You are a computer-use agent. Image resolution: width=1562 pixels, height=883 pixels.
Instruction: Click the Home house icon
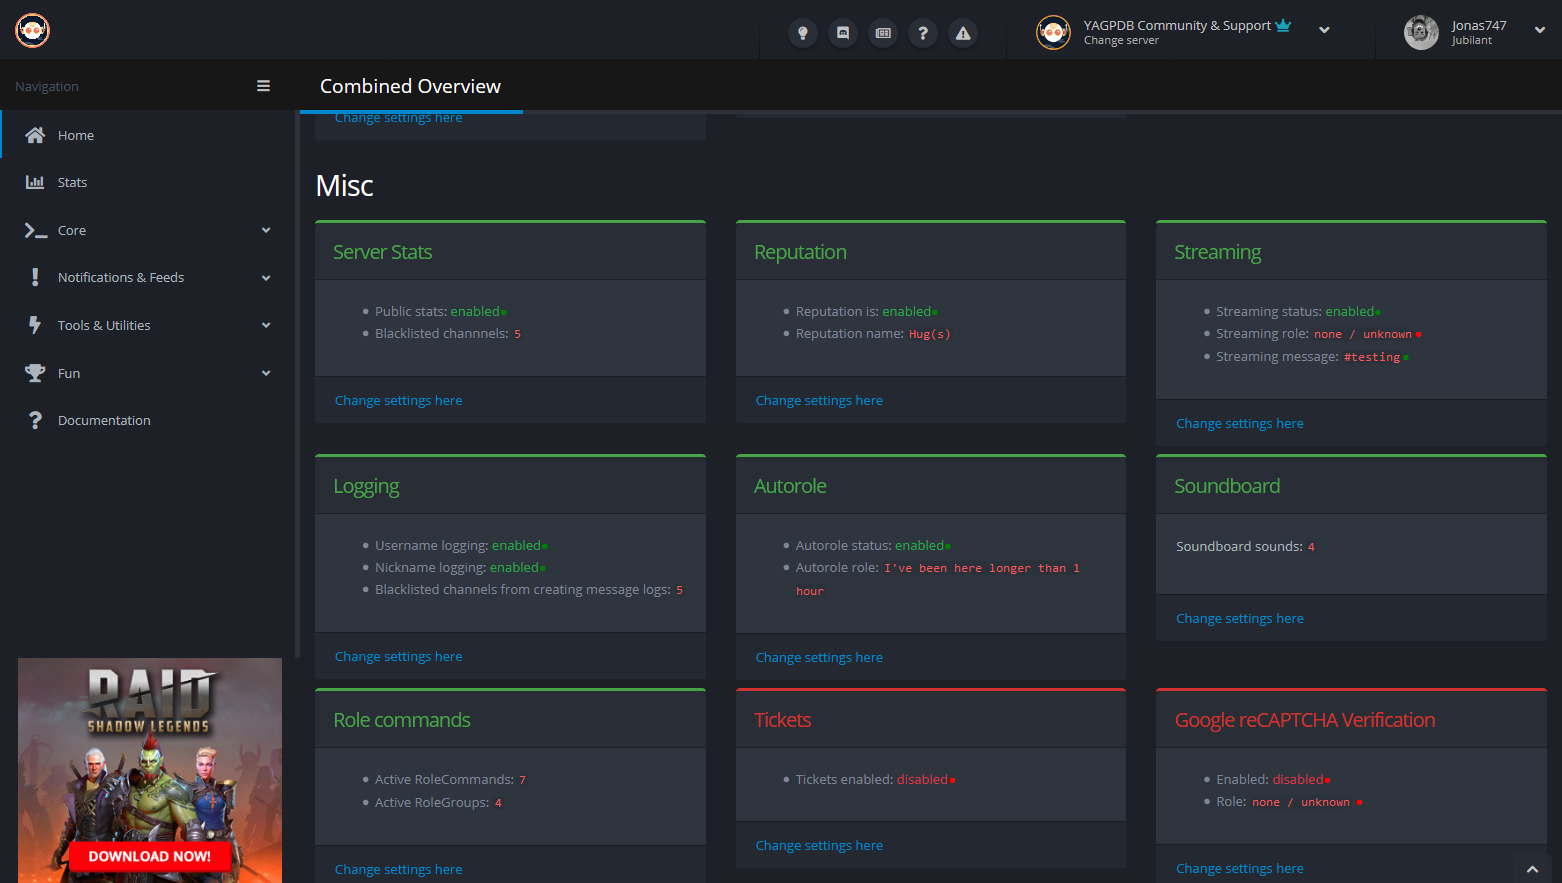click(35, 135)
